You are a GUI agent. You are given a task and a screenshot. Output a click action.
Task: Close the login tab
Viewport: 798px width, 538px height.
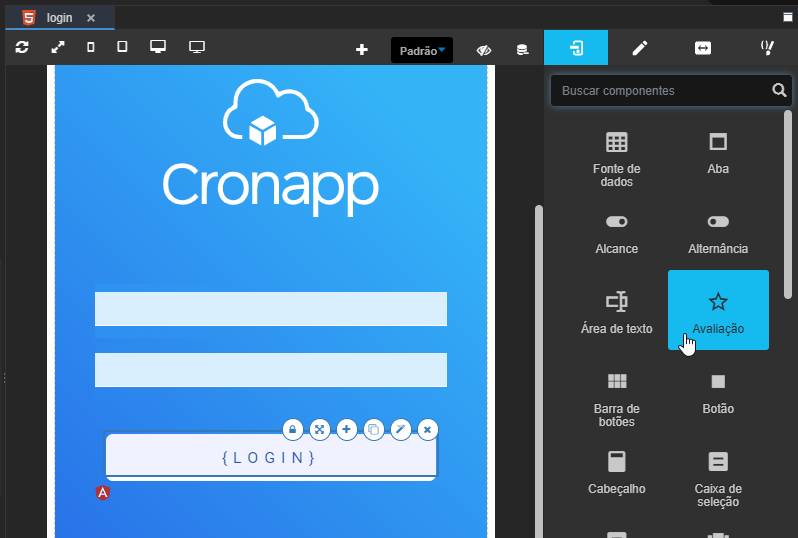(91, 18)
